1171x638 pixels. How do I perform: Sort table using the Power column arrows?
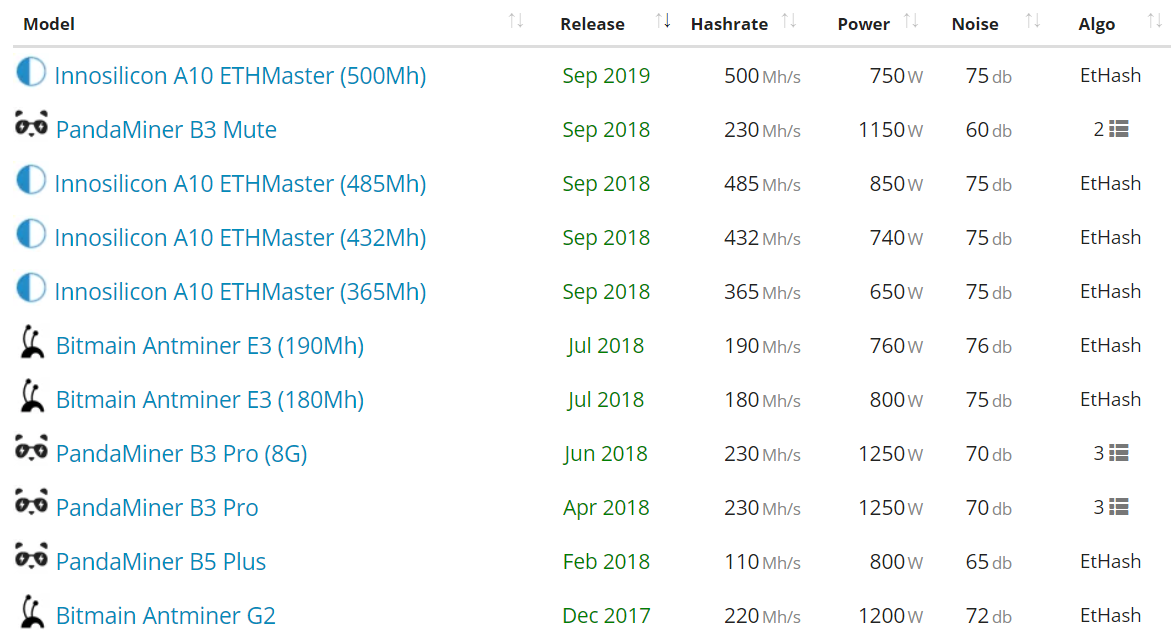coord(910,21)
